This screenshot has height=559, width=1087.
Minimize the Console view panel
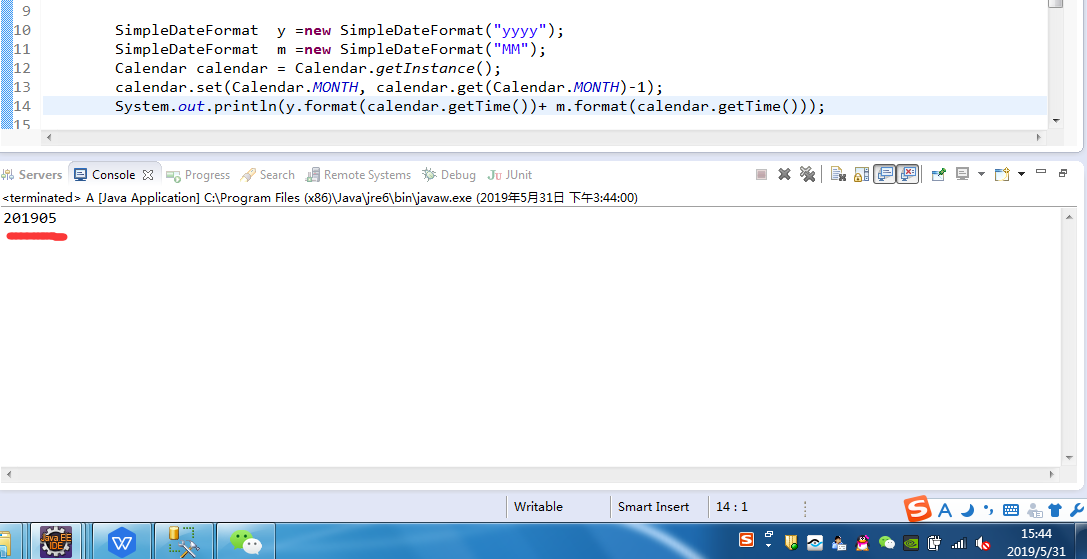click(x=1041, y=172)
